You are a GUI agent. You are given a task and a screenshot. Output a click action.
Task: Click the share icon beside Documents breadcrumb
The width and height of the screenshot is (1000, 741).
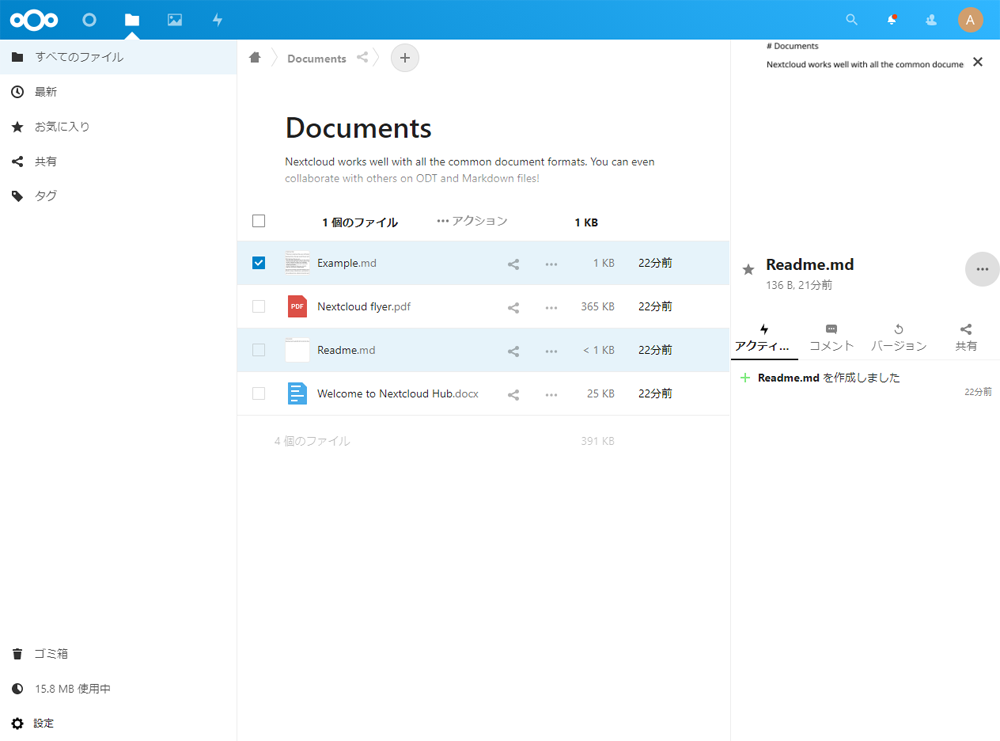click(362, 57)
